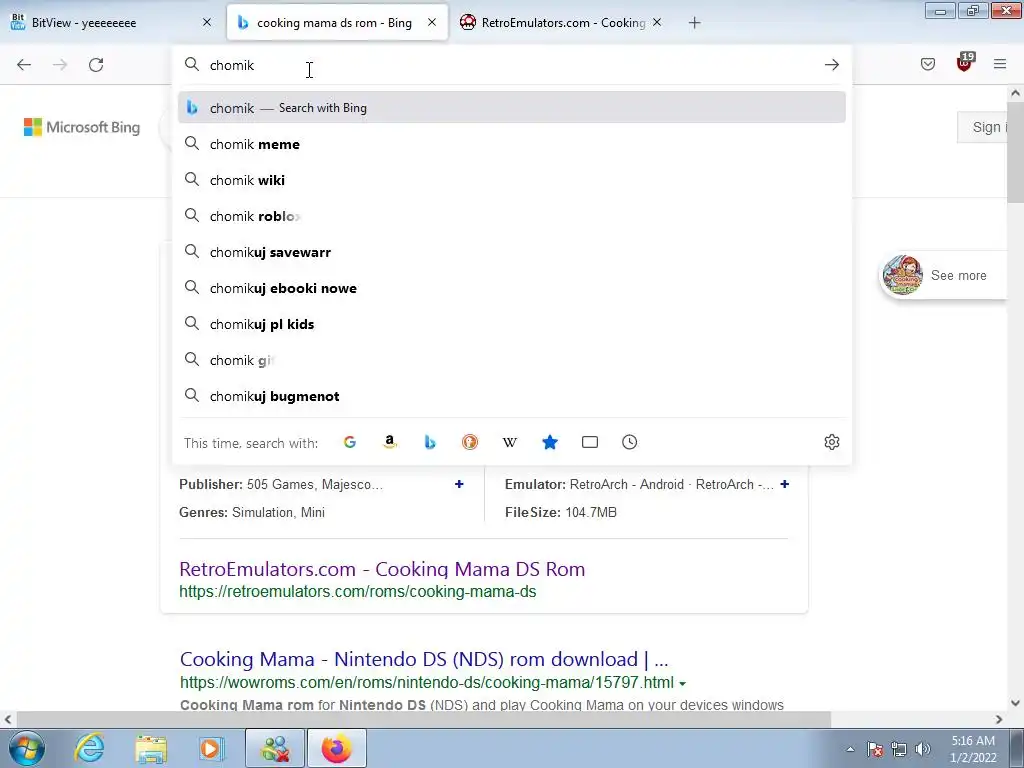Click the forward navigation arrow
The height and width of the screenshot is (768, 1024).
(60, 65)
